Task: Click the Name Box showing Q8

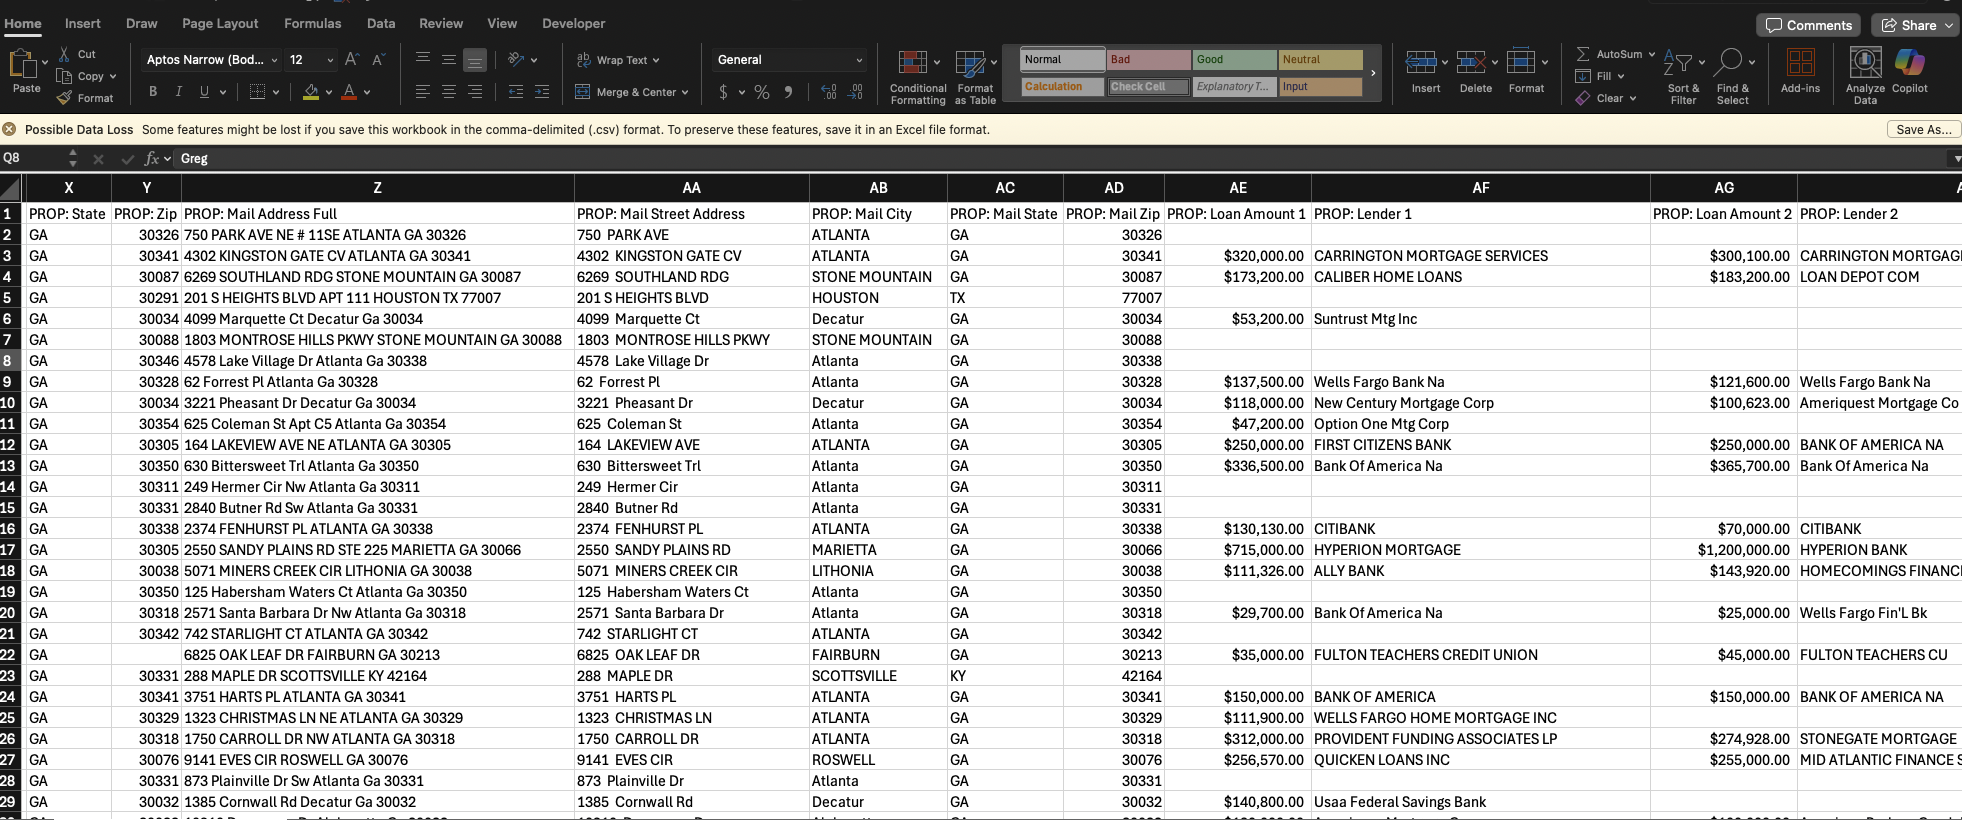Action: coord(33,158)
